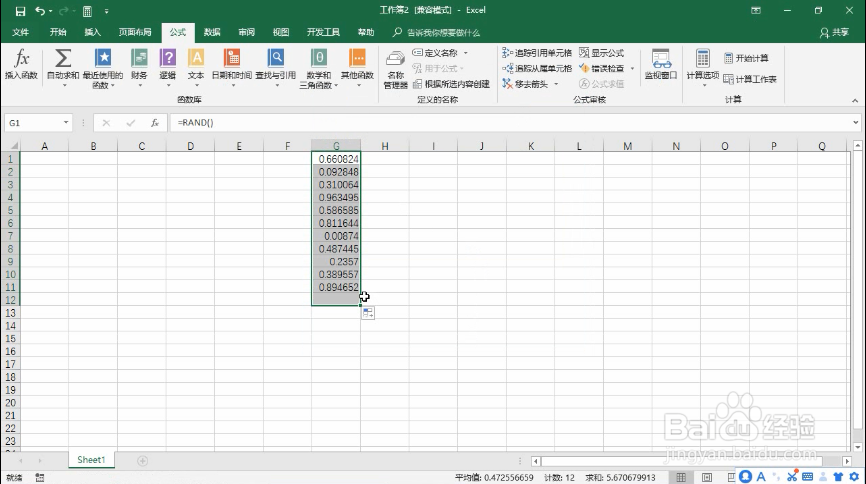866x484 pixels.
Task: Open Lookup and Reference functions
Action: coord(276,67)
